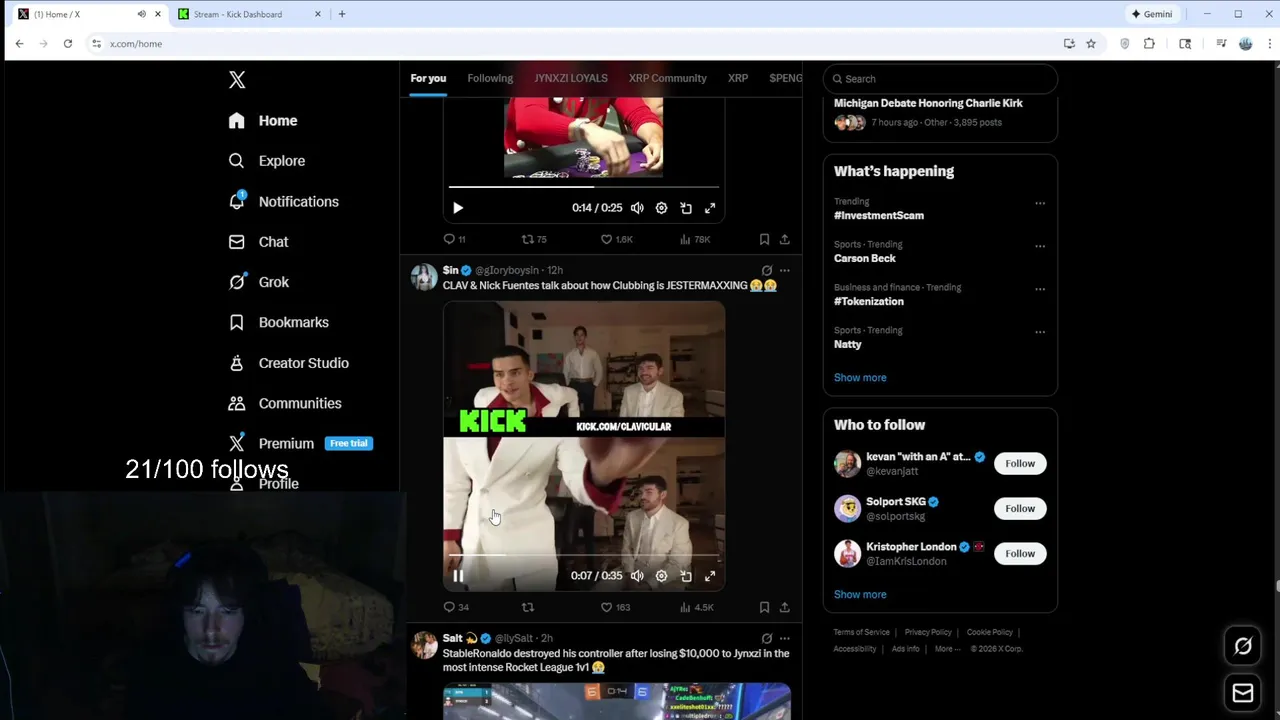Image resolution: width=1280 pixels, height=720 pixels.
Task: Bookmark Sin's post
Action: coord(764,607)
